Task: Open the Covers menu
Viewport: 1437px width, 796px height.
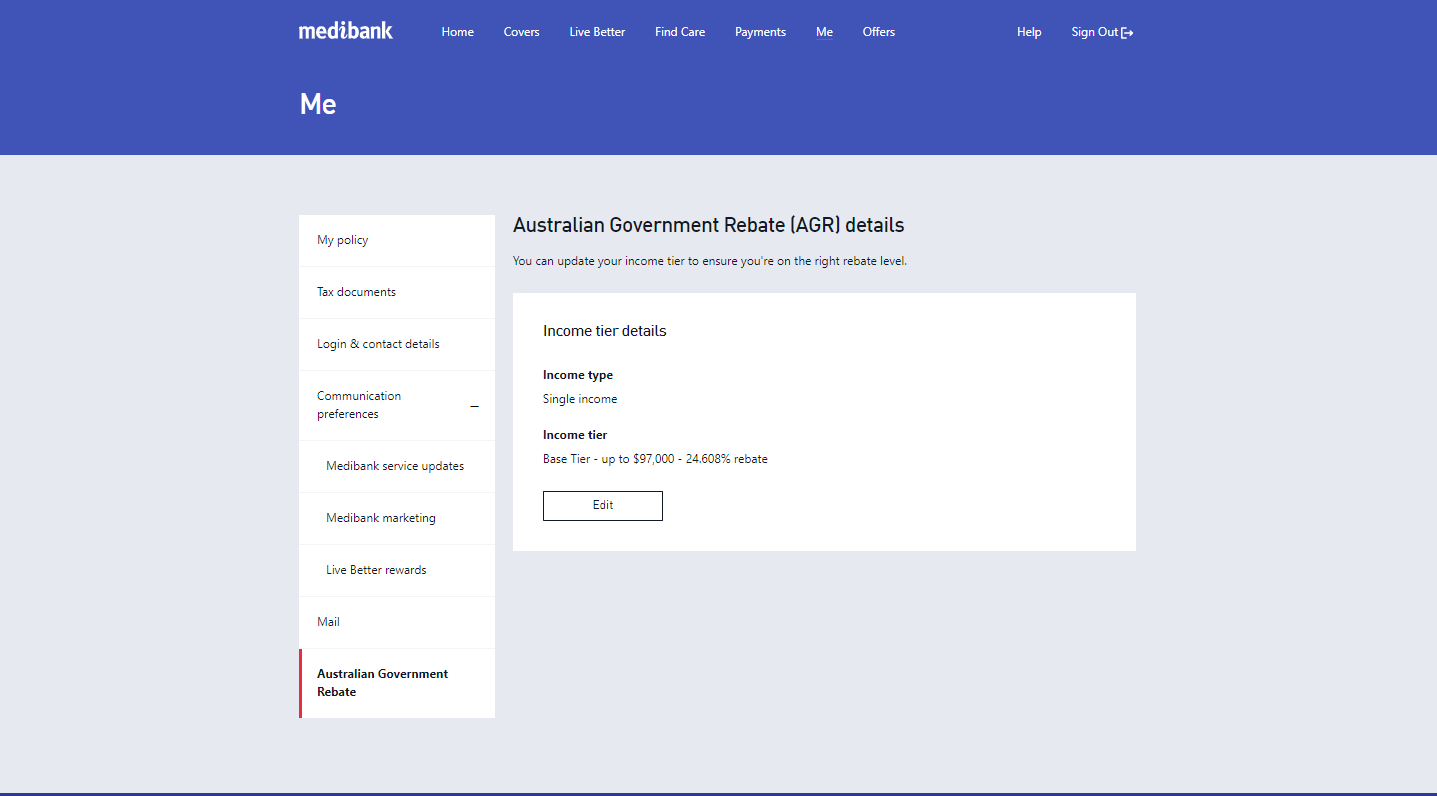Action: pyautogui.click(x=521, y=32)
